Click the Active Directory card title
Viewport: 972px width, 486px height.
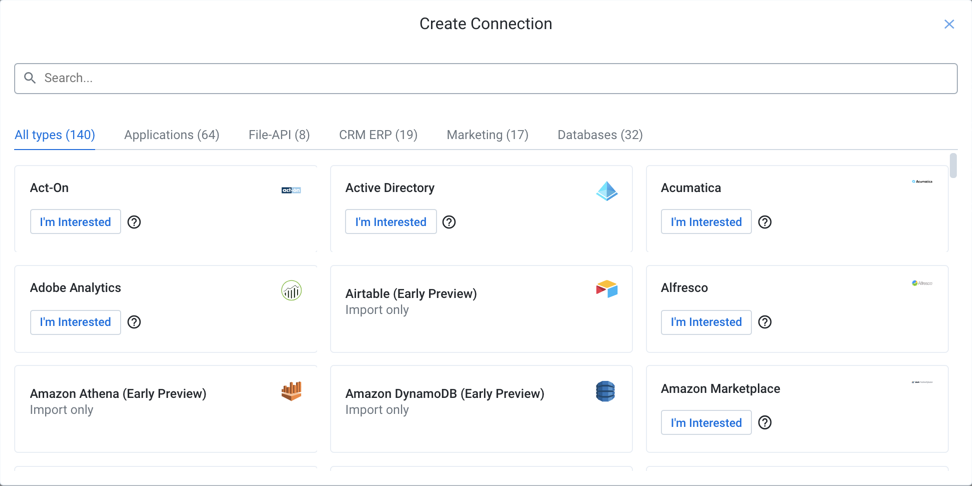pos(390,187)
